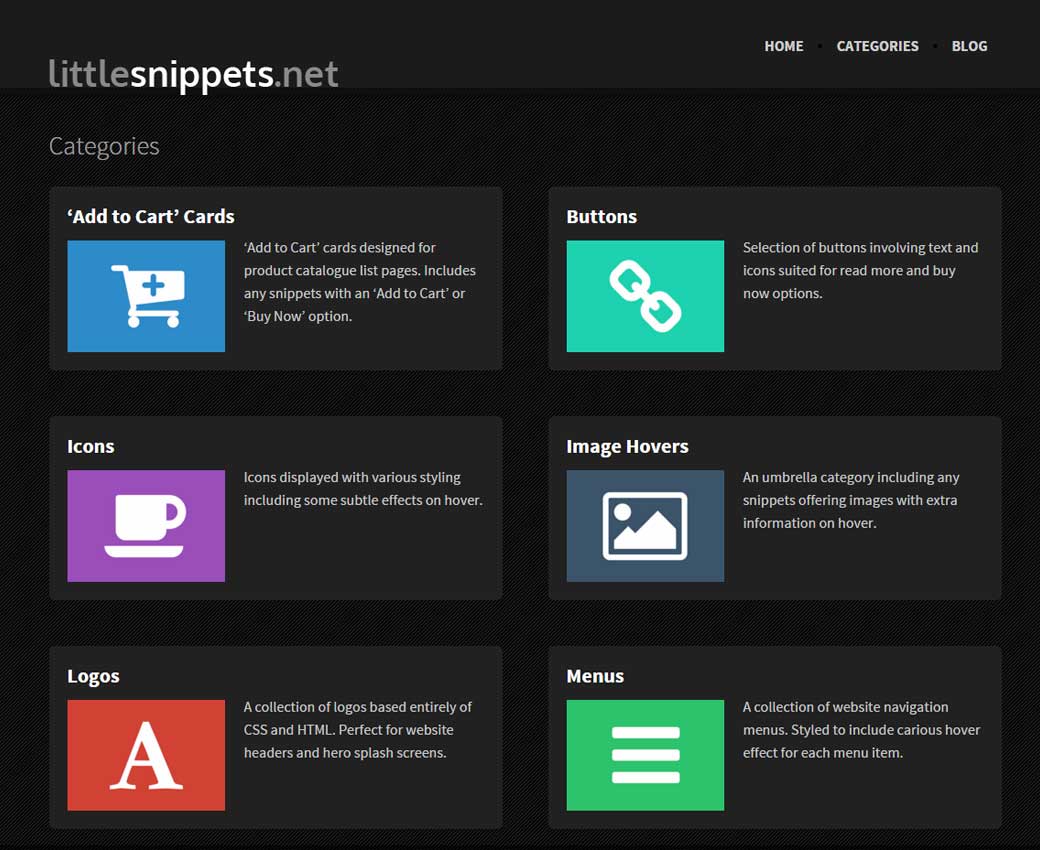
Task: Click the shopping cart icon tile
Action: [146, 296]
